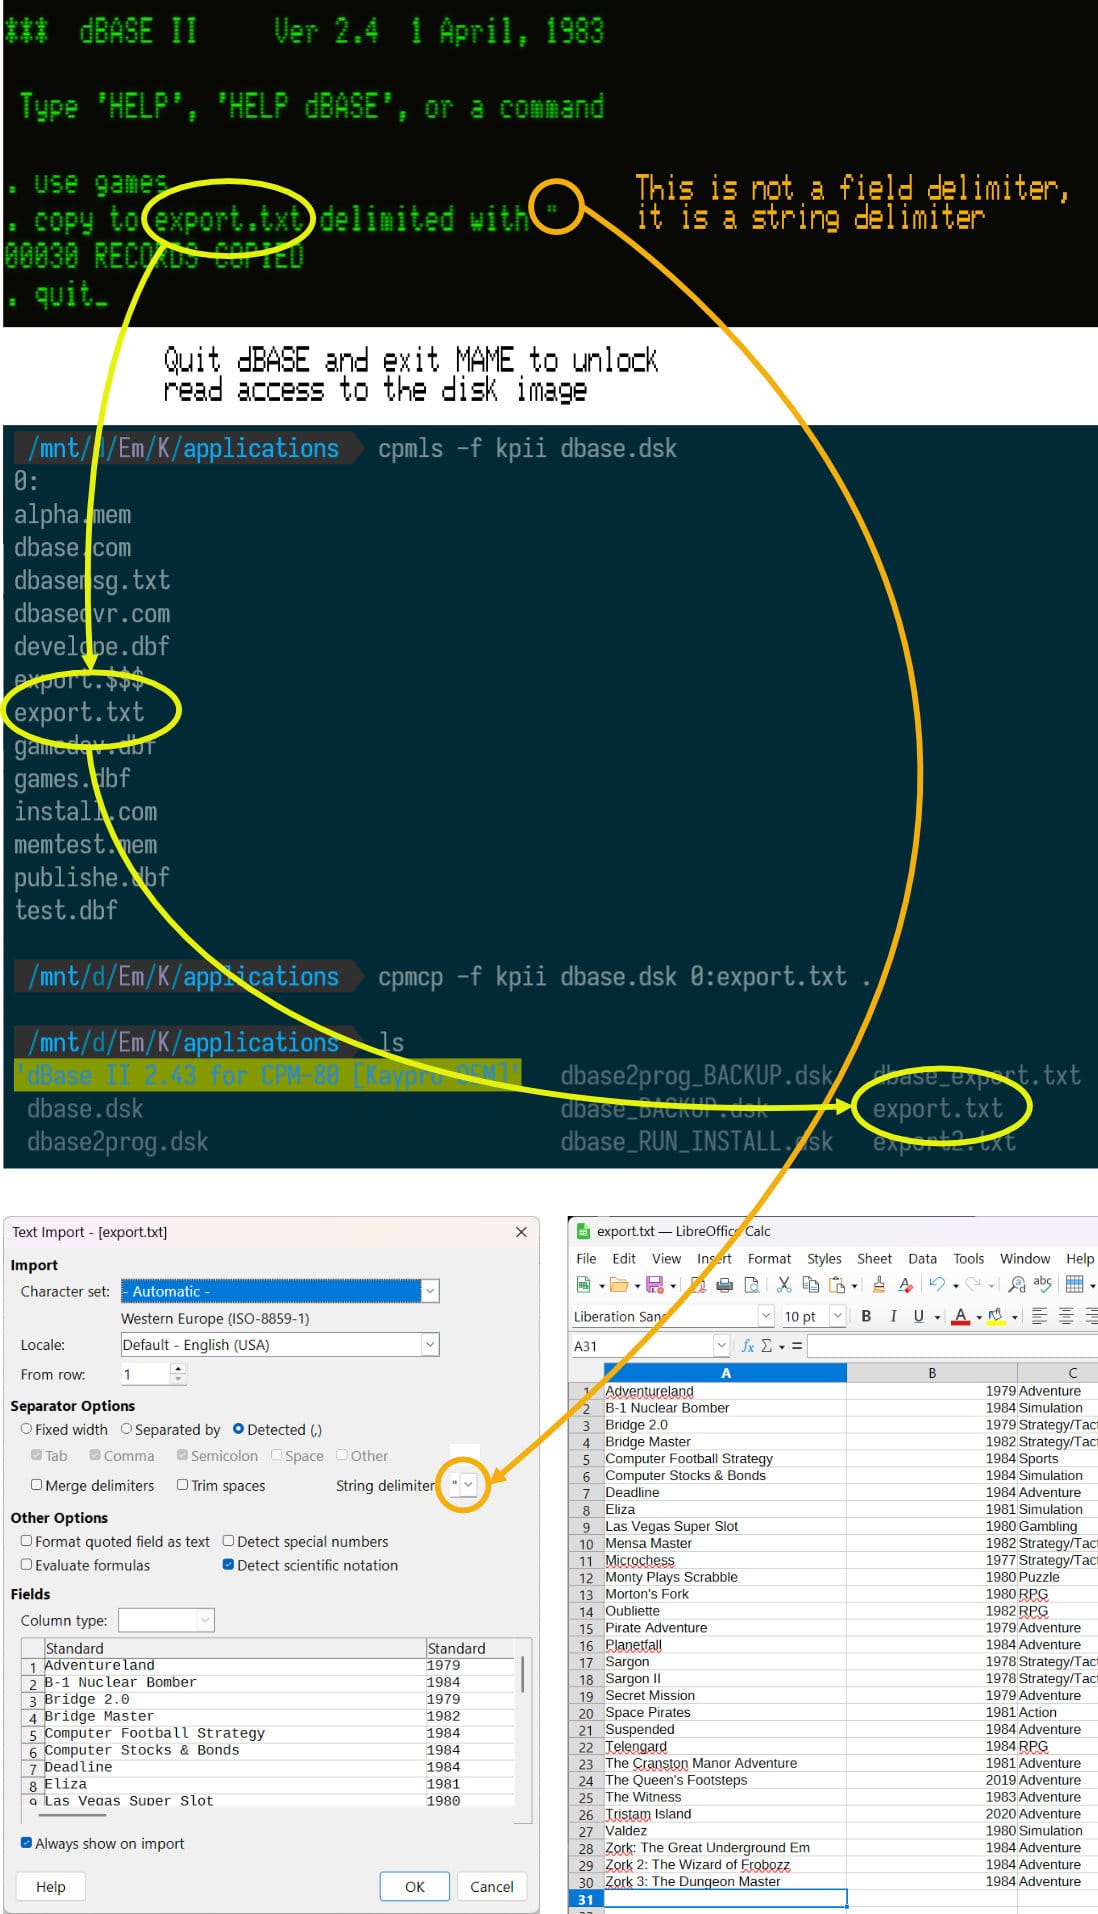Open the Sheet menu
This screenshot has width=1098, height=1914.
tap(874, 1258)
